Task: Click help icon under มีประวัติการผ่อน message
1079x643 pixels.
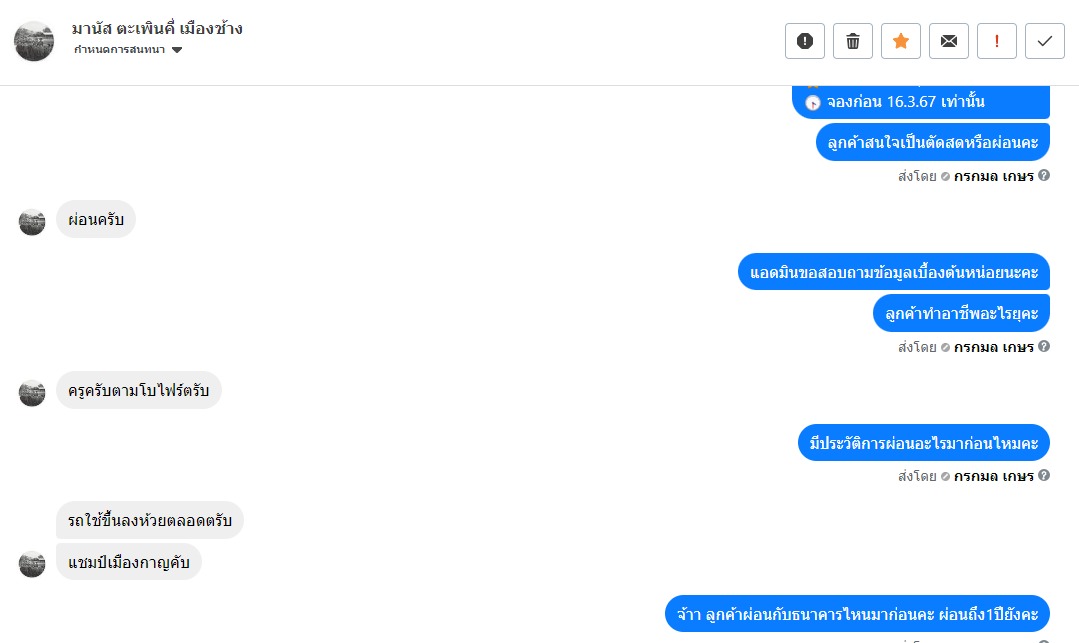Action: [1044, 475]
